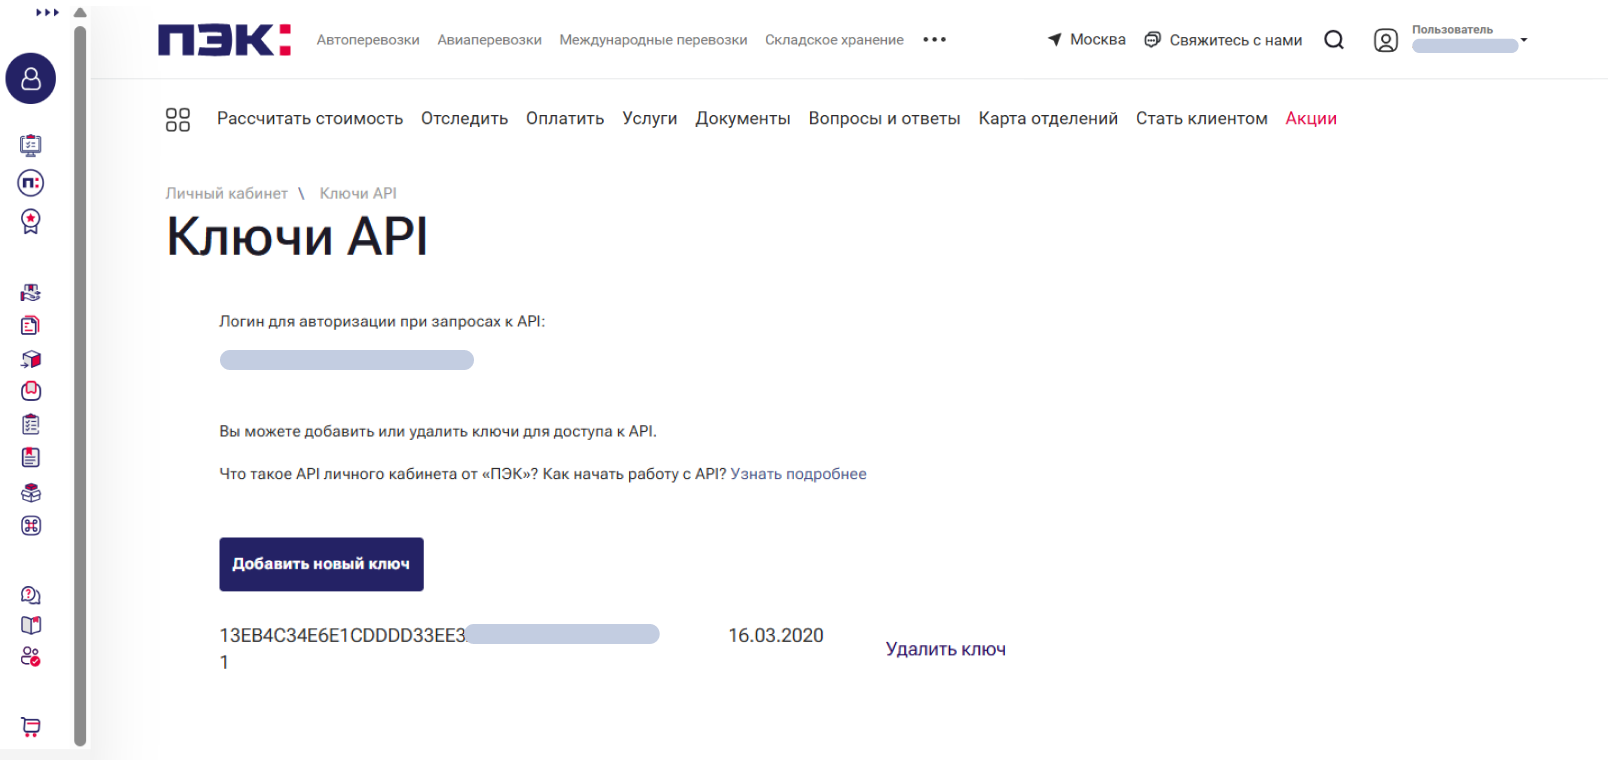Click the question chat bubble sidebar icon

pos(31,595)
